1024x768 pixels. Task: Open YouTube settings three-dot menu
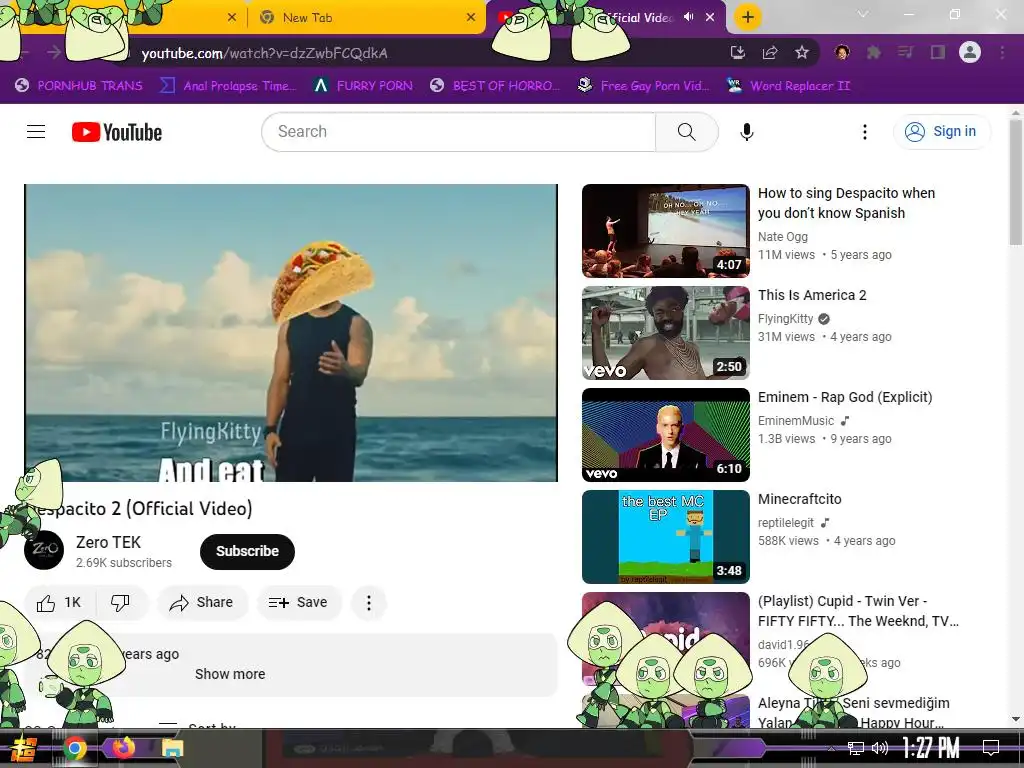(865, 132)
